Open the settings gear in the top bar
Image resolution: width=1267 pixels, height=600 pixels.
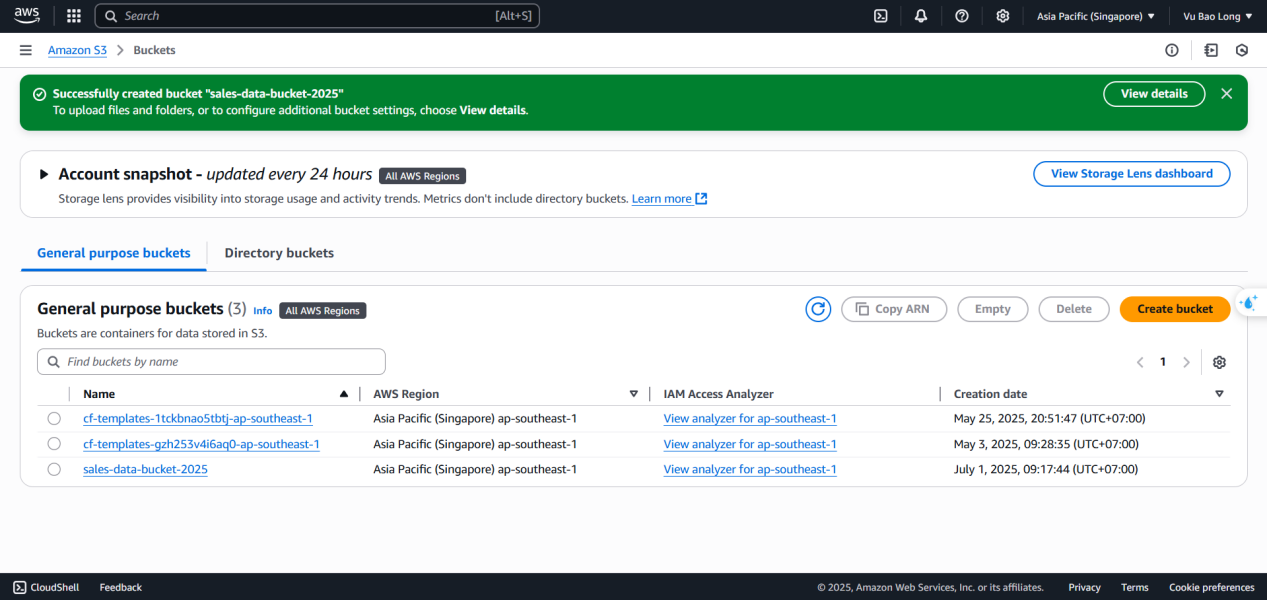click(1003, 16)
